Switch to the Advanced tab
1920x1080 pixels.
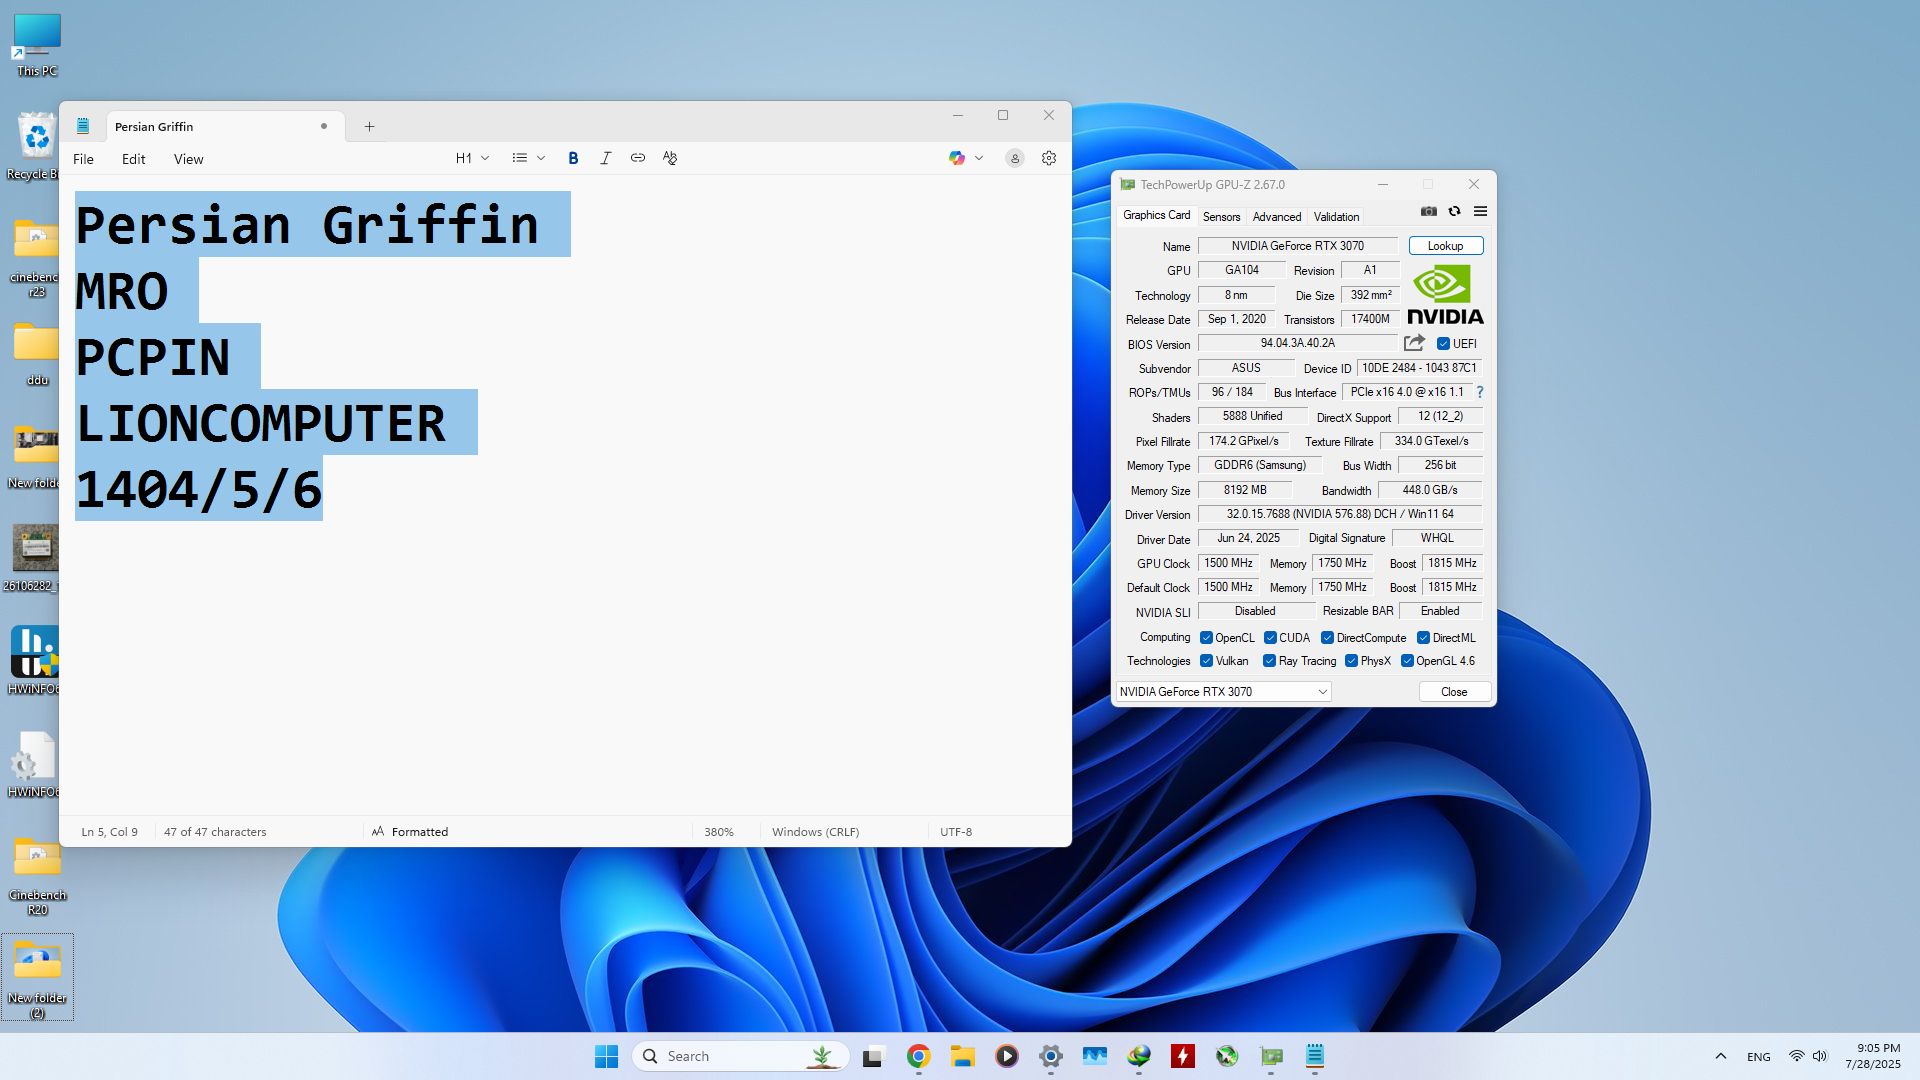pos(1277,217)
